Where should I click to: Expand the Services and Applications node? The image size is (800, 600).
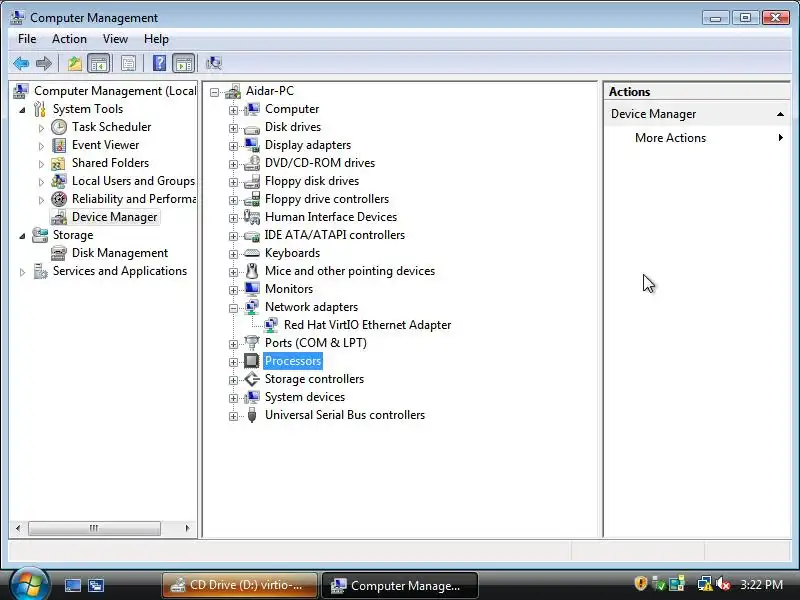coord(22,272)
